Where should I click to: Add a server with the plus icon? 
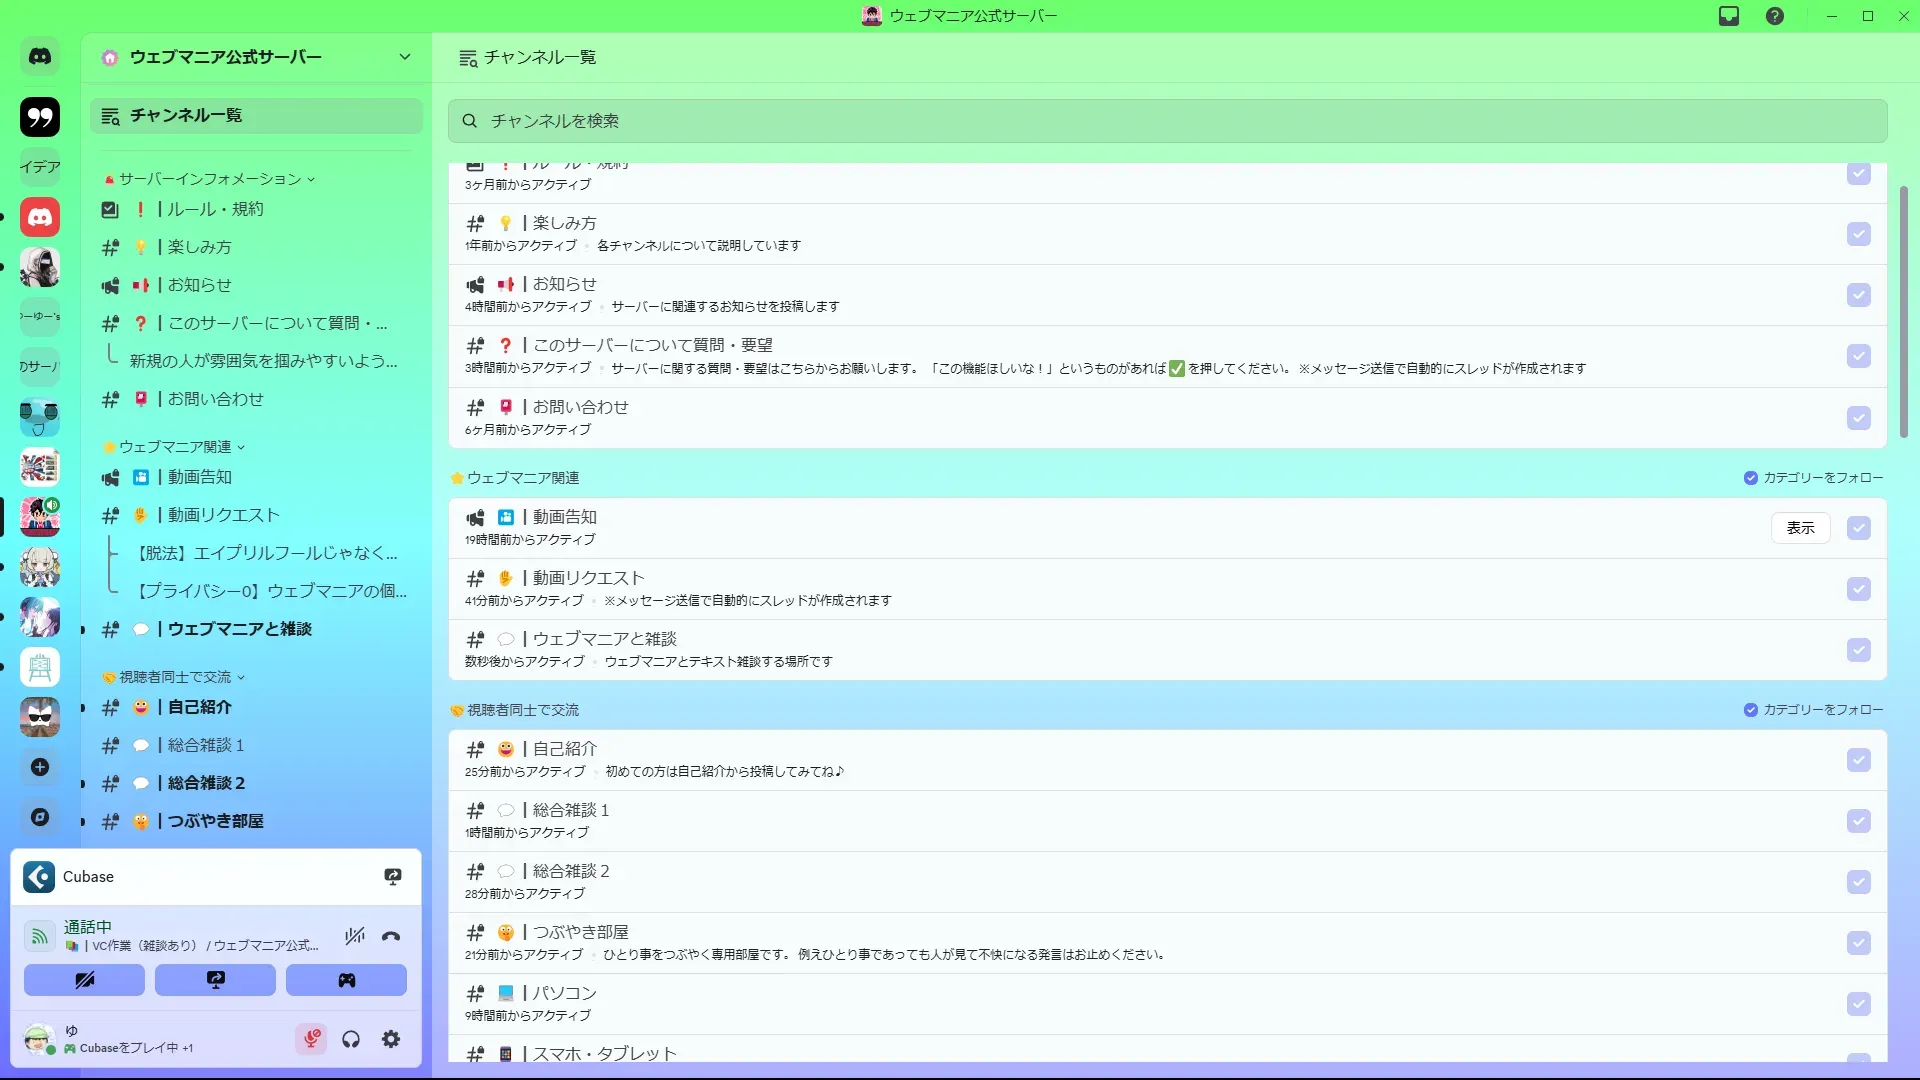[x=40, y=767]
